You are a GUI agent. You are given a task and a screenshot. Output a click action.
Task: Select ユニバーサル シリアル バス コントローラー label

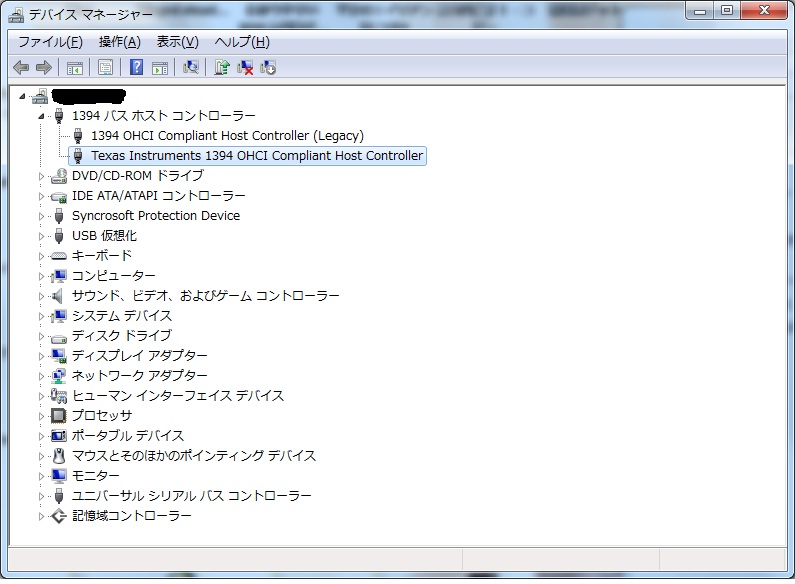(192, 496)
